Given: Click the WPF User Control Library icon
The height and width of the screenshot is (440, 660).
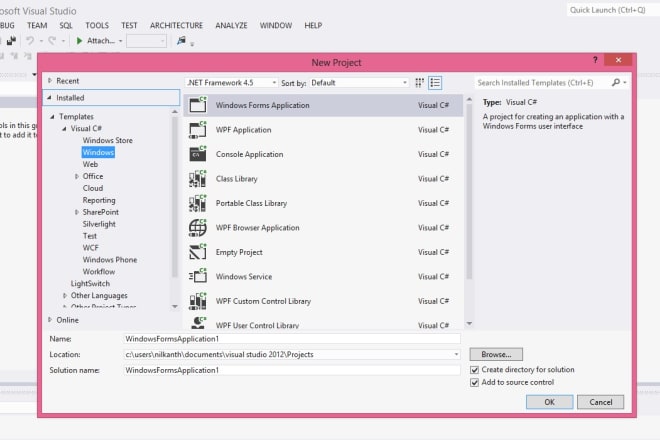Looking at the screenshot, I should (198, 323).
